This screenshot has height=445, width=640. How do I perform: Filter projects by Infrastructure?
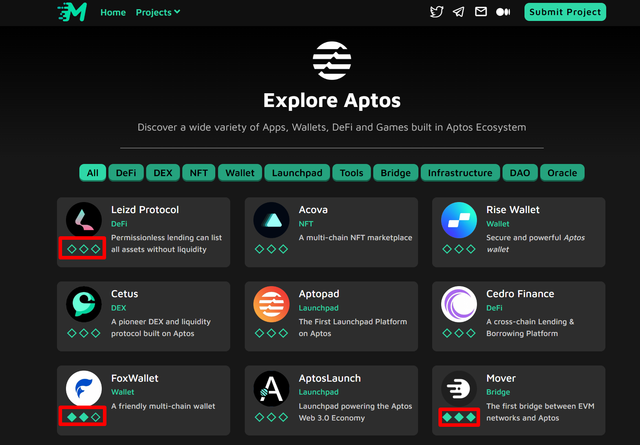click(460, 173)
